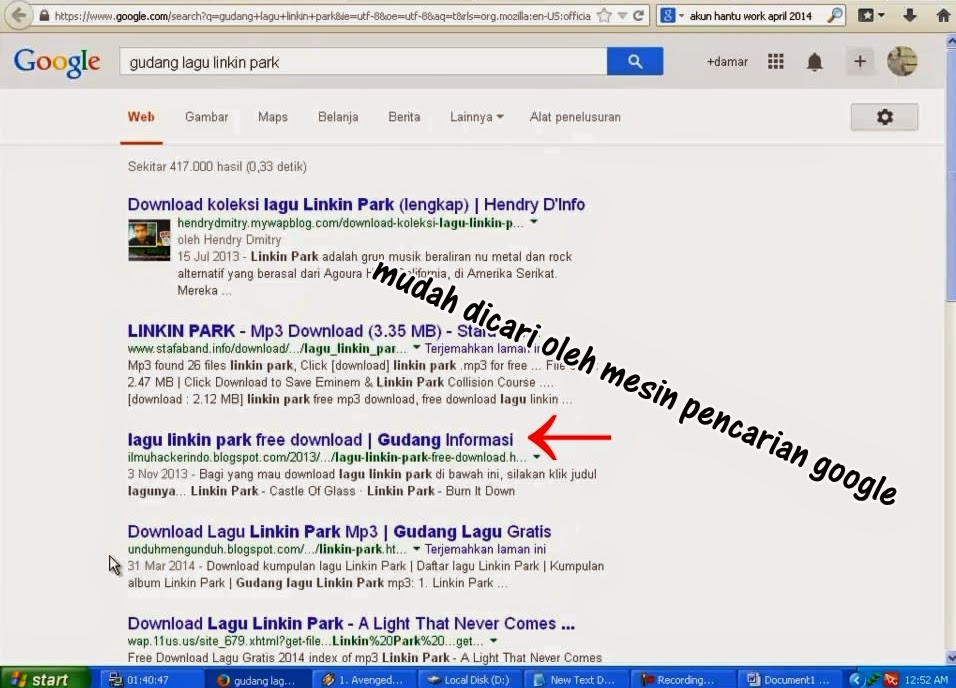The height and width of the screenshot is (688, 956).
Task: Open the Google apps grid icon
Action: pos(776,61)
